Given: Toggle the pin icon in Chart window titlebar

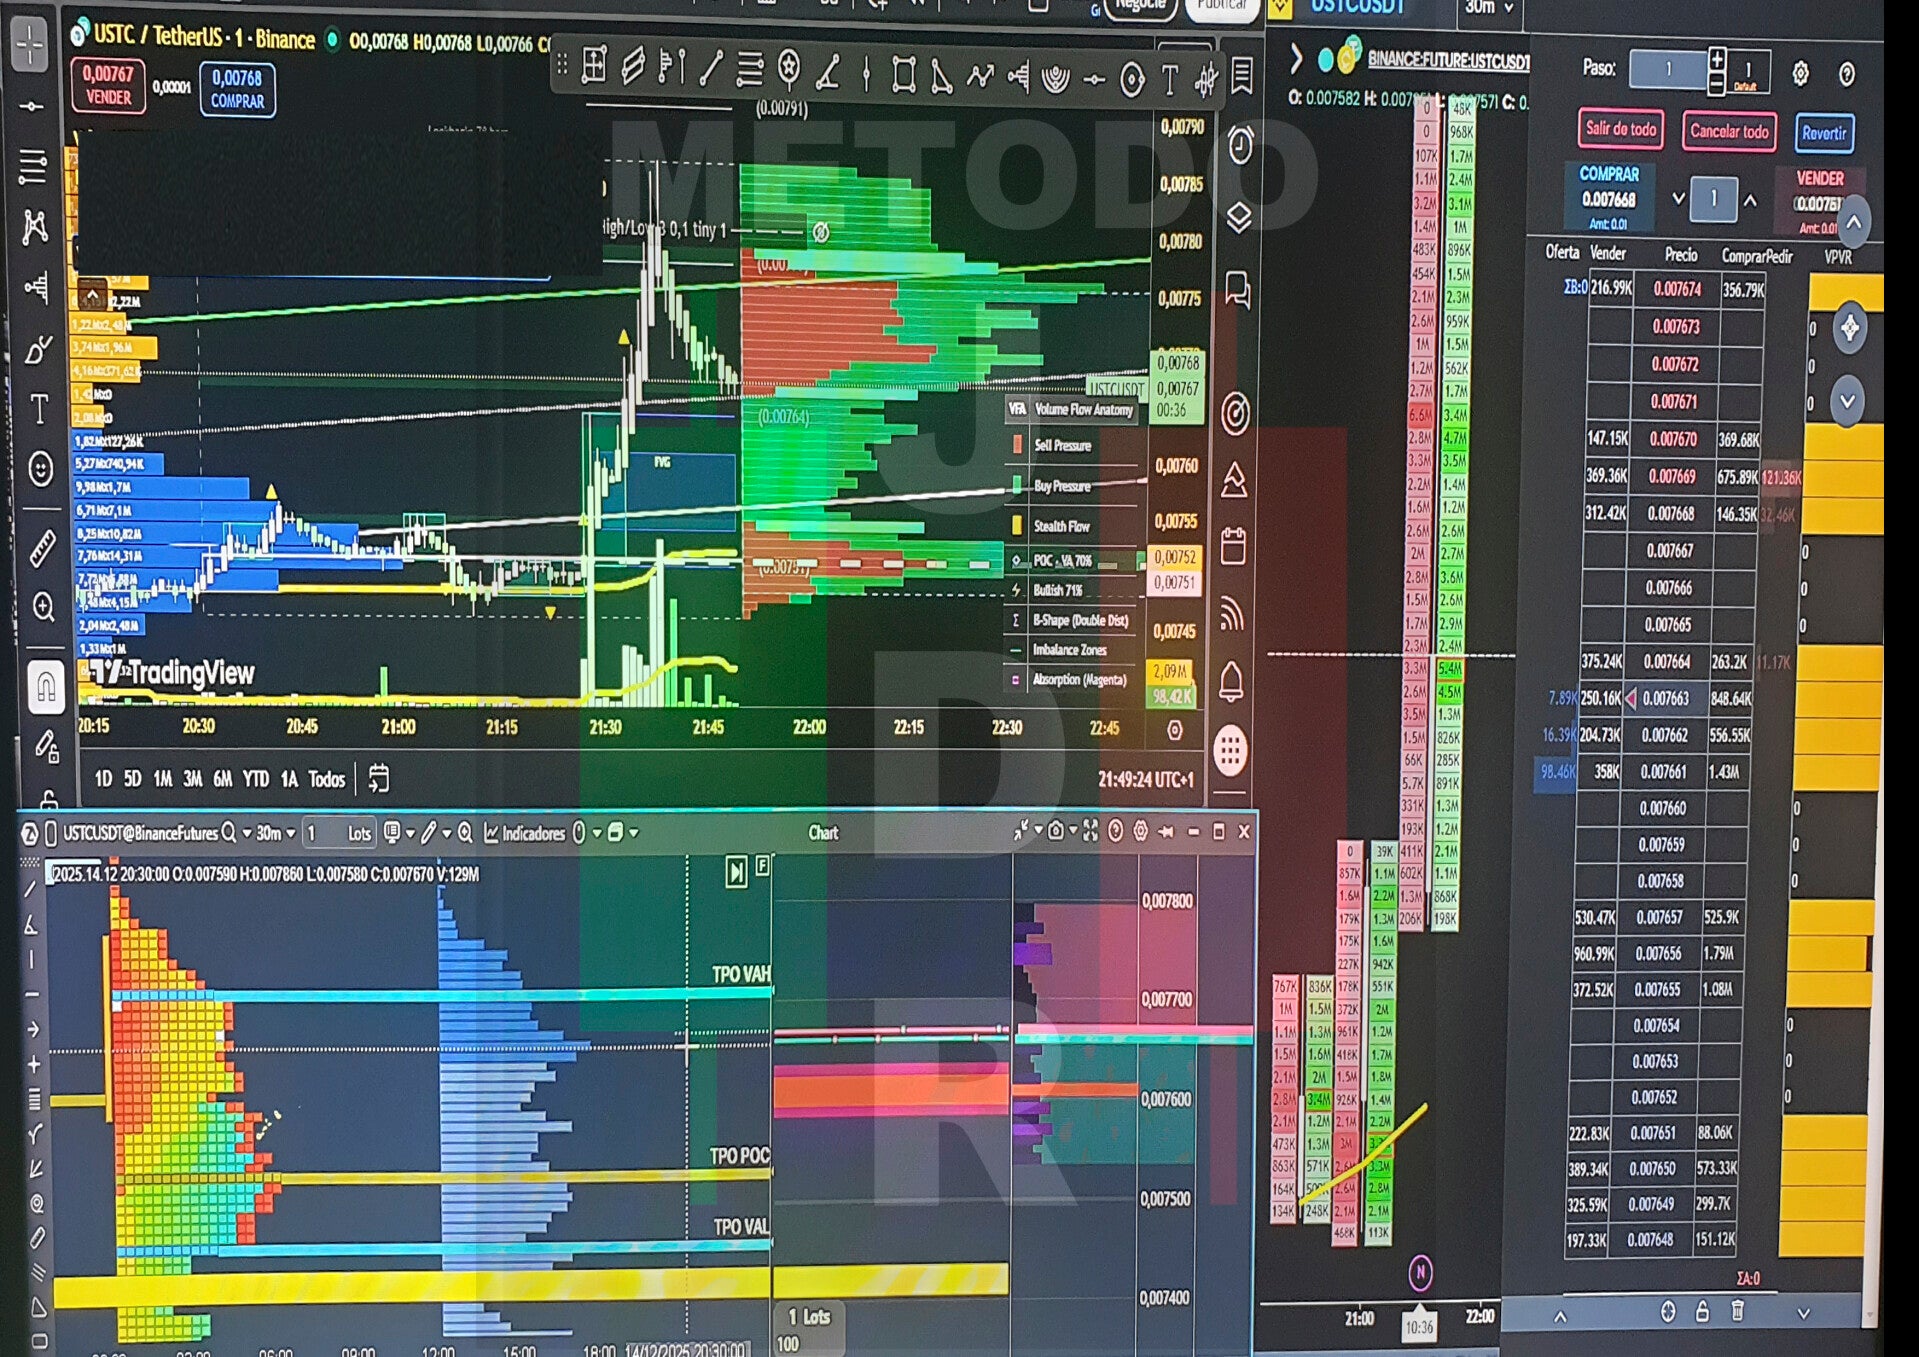Looking at the screenshot, I should [1166, 832].
